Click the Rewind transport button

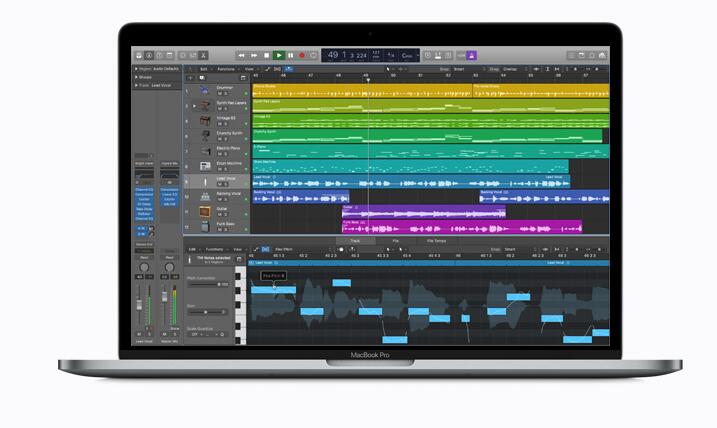point(242,55)
